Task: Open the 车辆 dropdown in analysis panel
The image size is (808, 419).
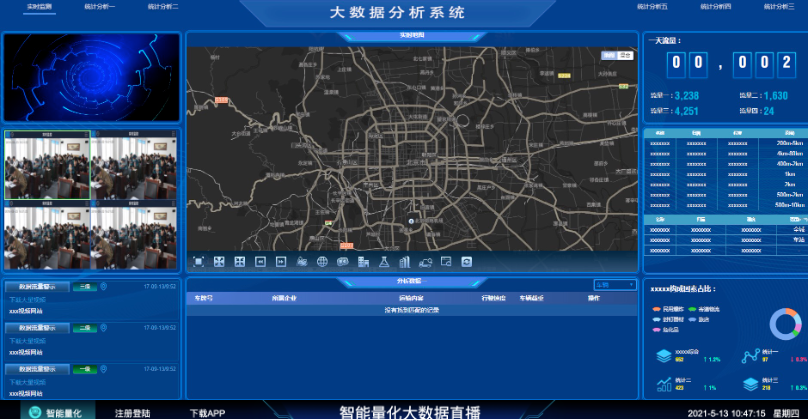Action: [615, 285]
